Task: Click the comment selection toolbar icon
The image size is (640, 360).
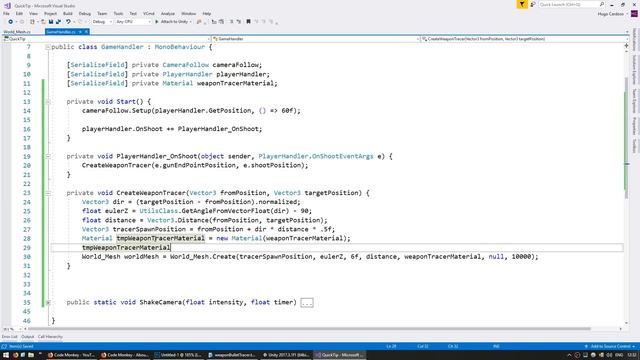Action: (231, 22)
